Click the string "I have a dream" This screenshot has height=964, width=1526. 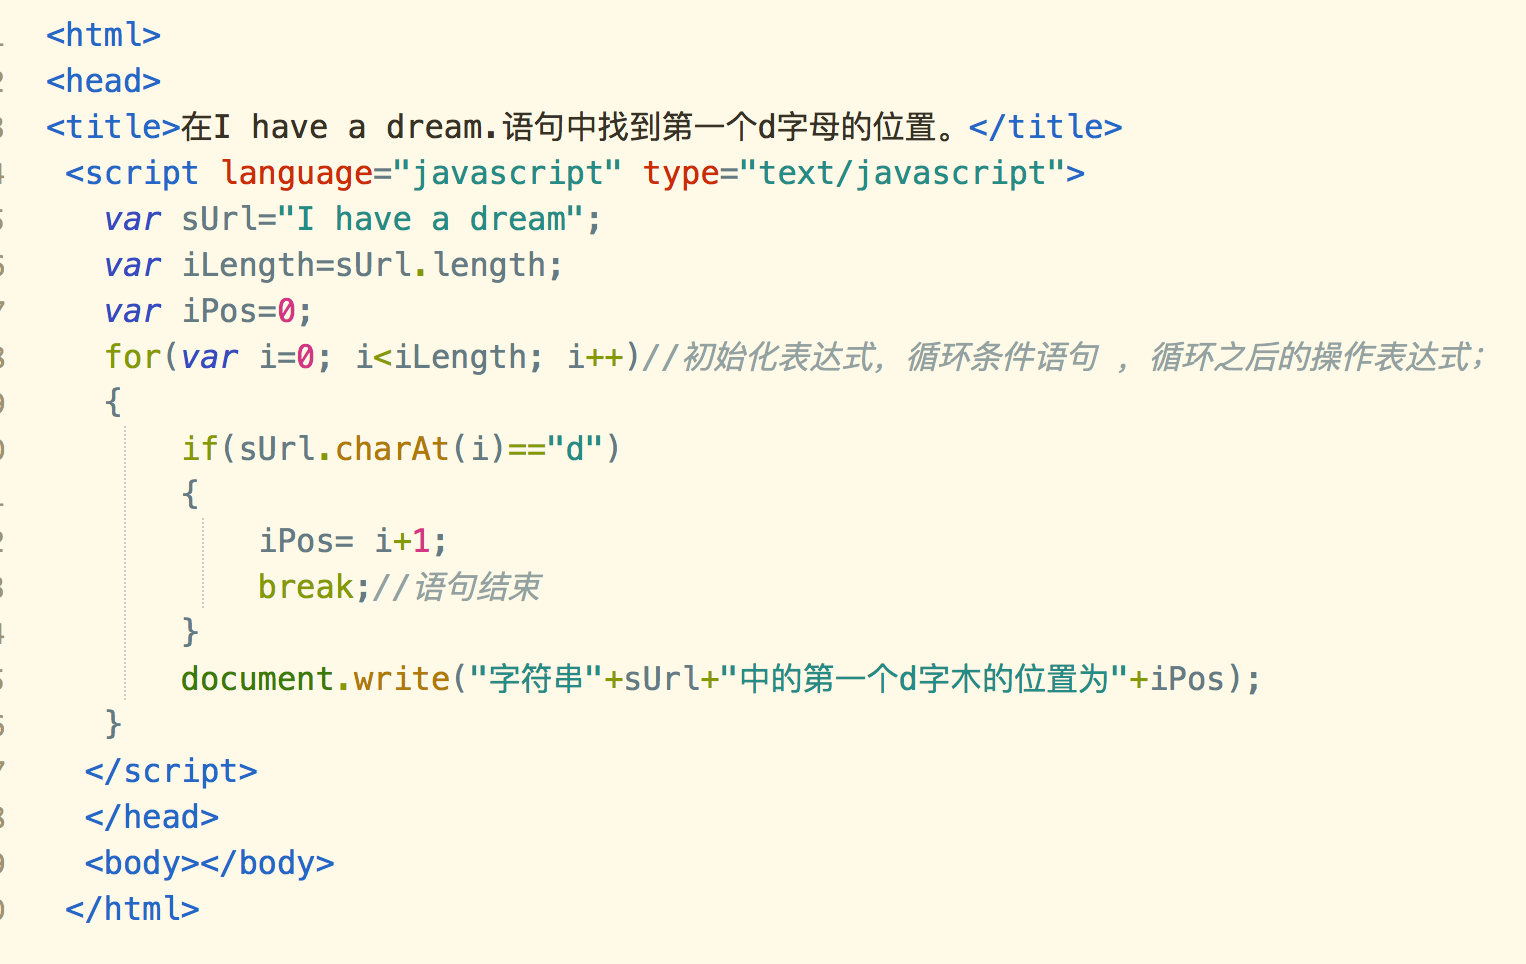point(431,219)
